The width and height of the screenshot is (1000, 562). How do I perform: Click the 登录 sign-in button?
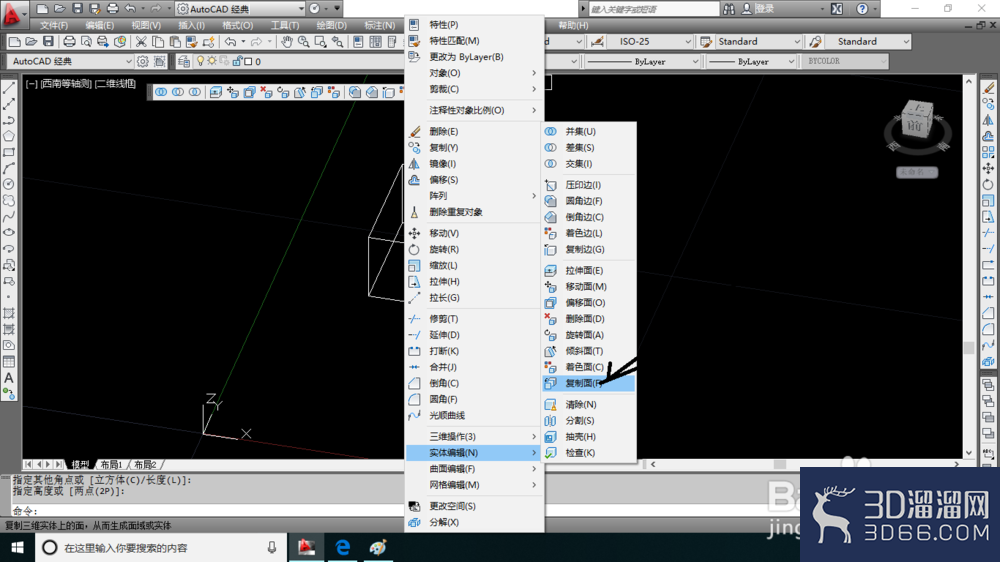[765, 9]
